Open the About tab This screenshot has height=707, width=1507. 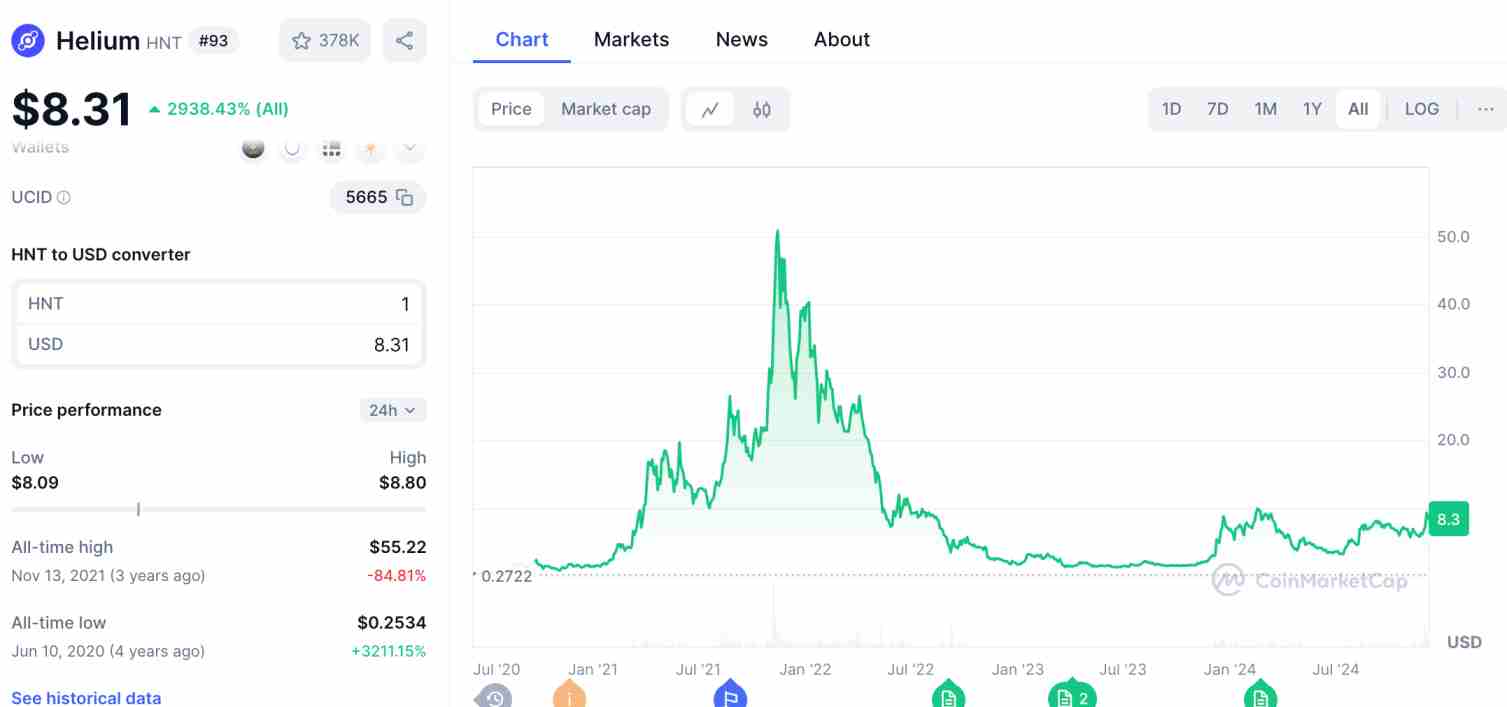pos(842,40)
